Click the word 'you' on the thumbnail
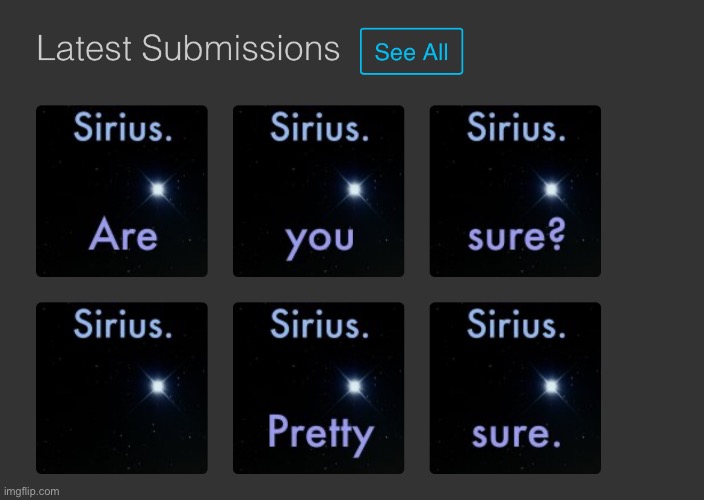This screenshot has height=500, width=704. tap(319, 241)
